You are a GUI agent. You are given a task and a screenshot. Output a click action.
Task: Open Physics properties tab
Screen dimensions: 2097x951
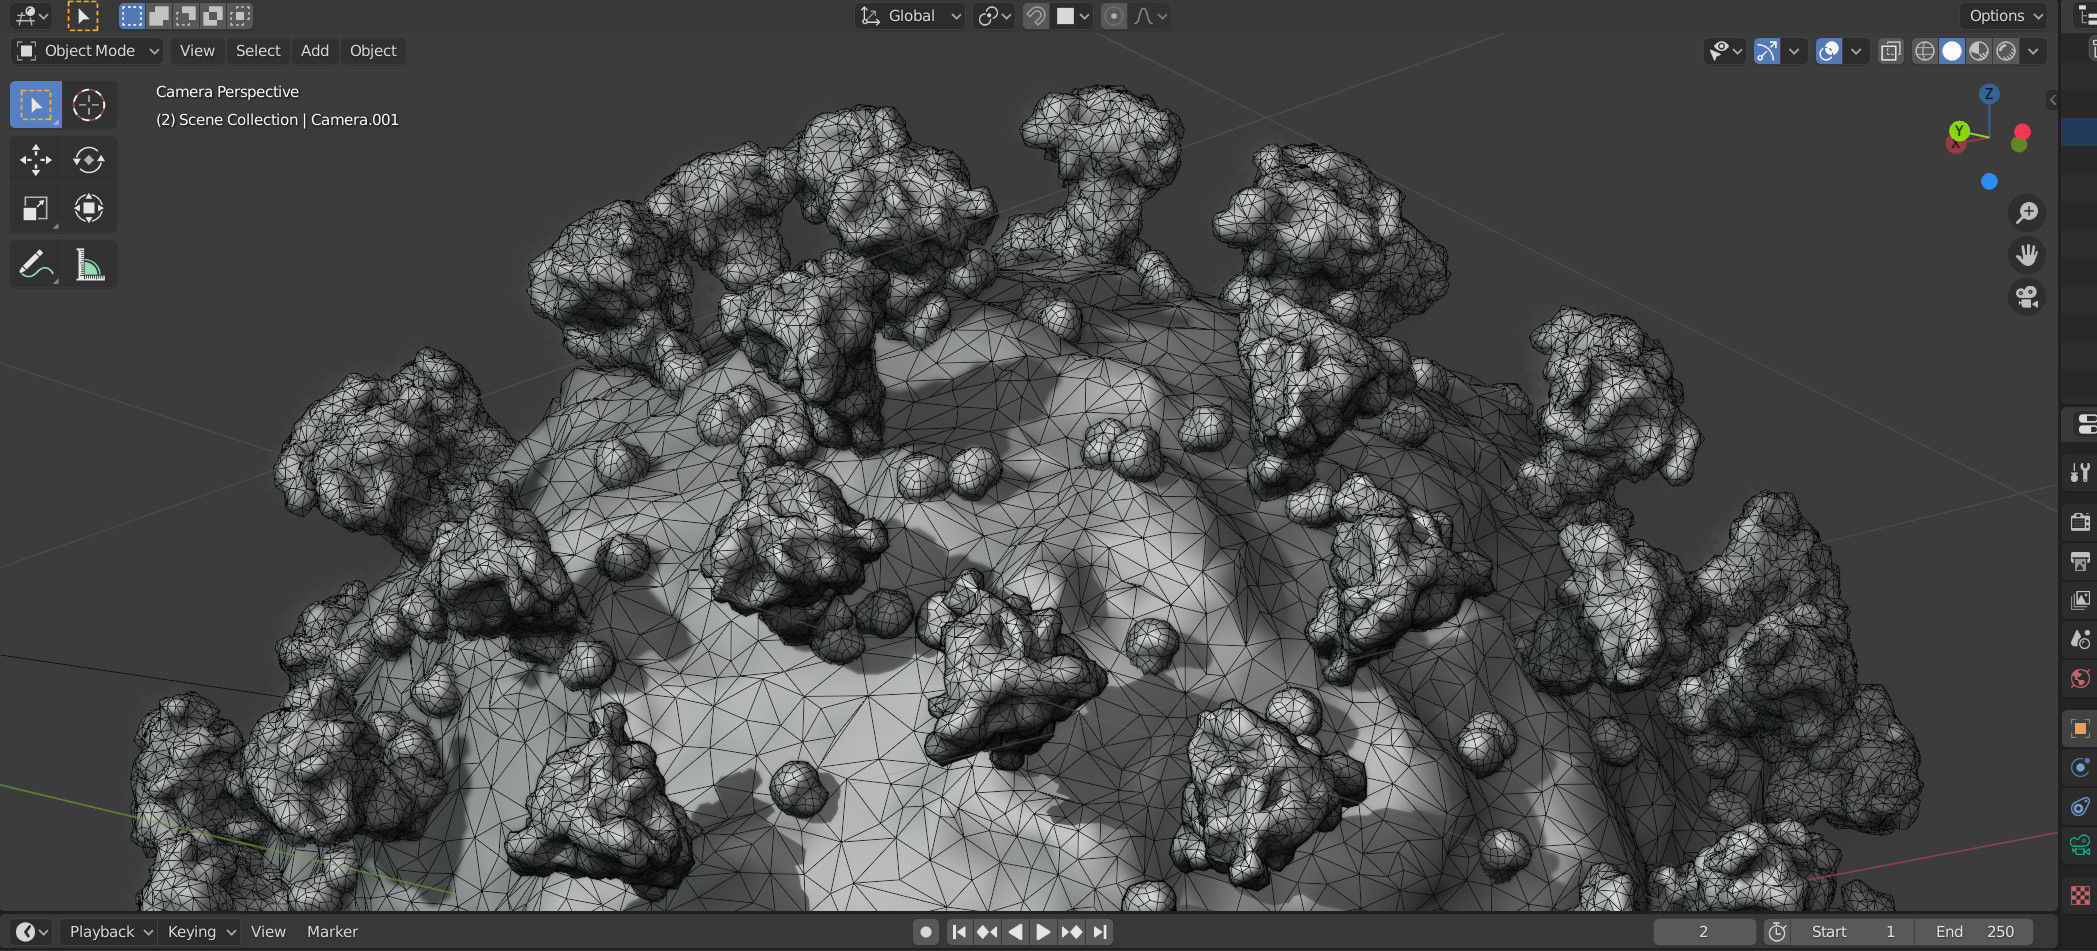click(2080, 767)
